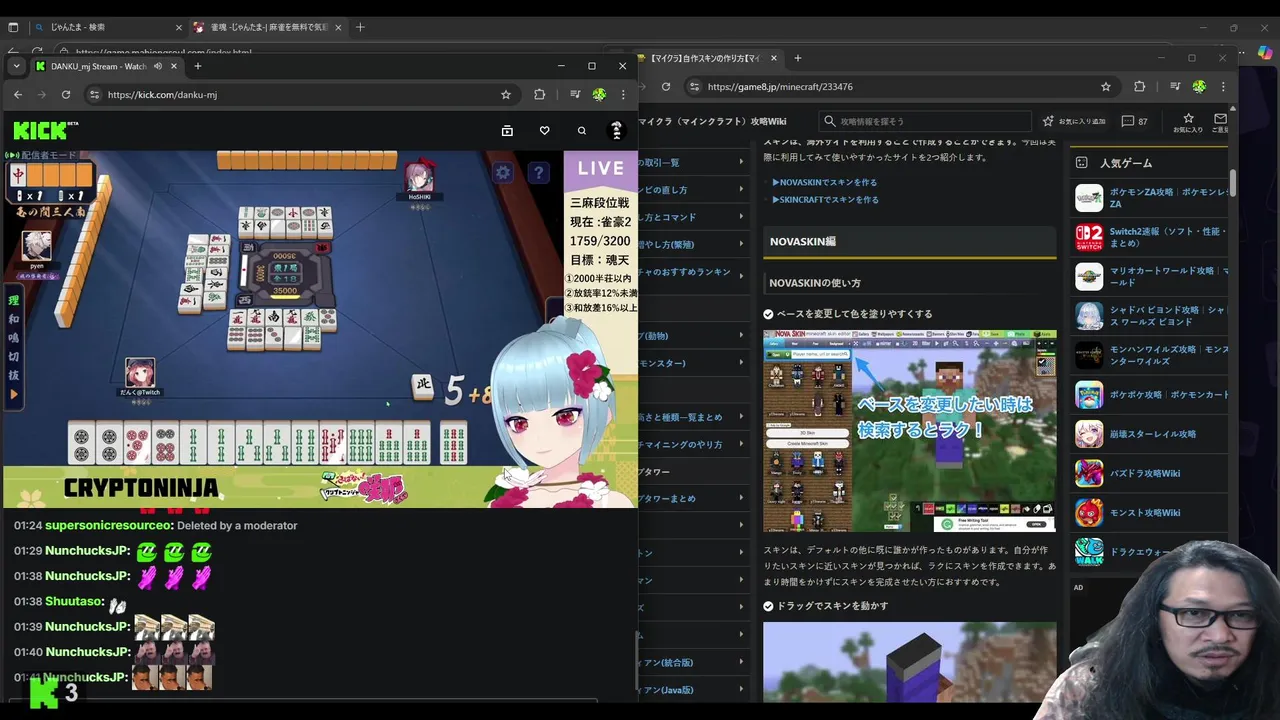Open the mahjong game settings gear

tap(503, 172)
